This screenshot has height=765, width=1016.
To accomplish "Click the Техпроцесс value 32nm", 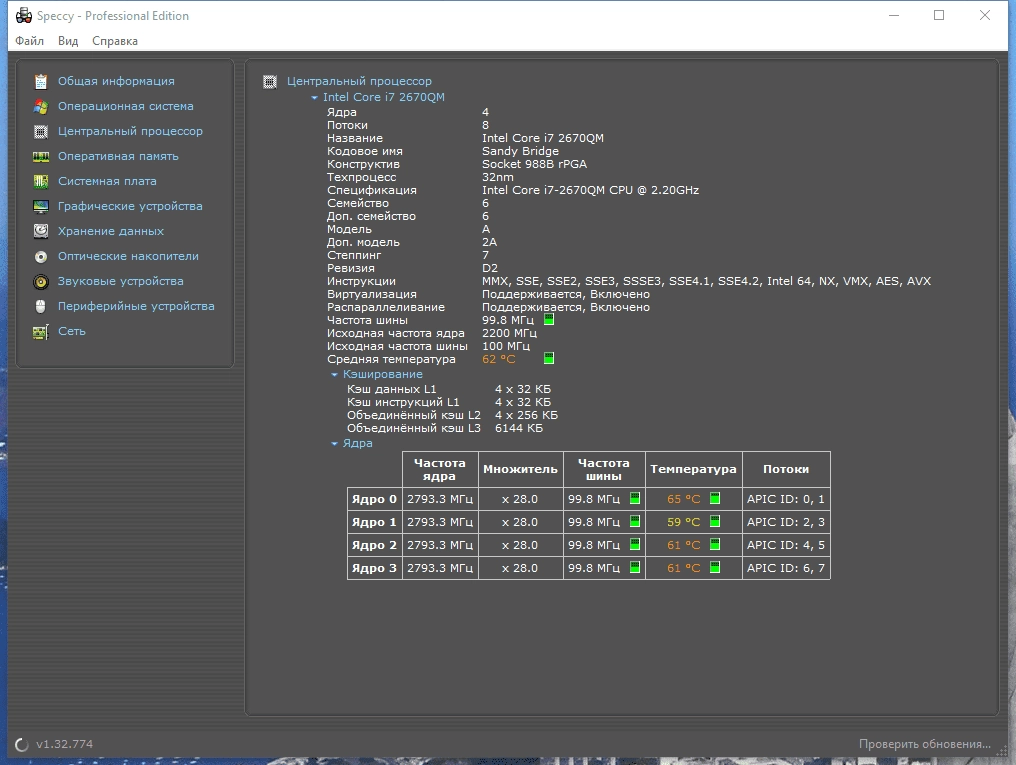I will click(x=498, y=177).
